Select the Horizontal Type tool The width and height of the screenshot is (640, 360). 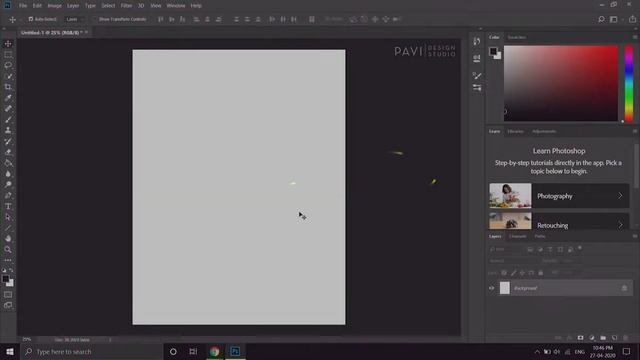coord(8,206)
